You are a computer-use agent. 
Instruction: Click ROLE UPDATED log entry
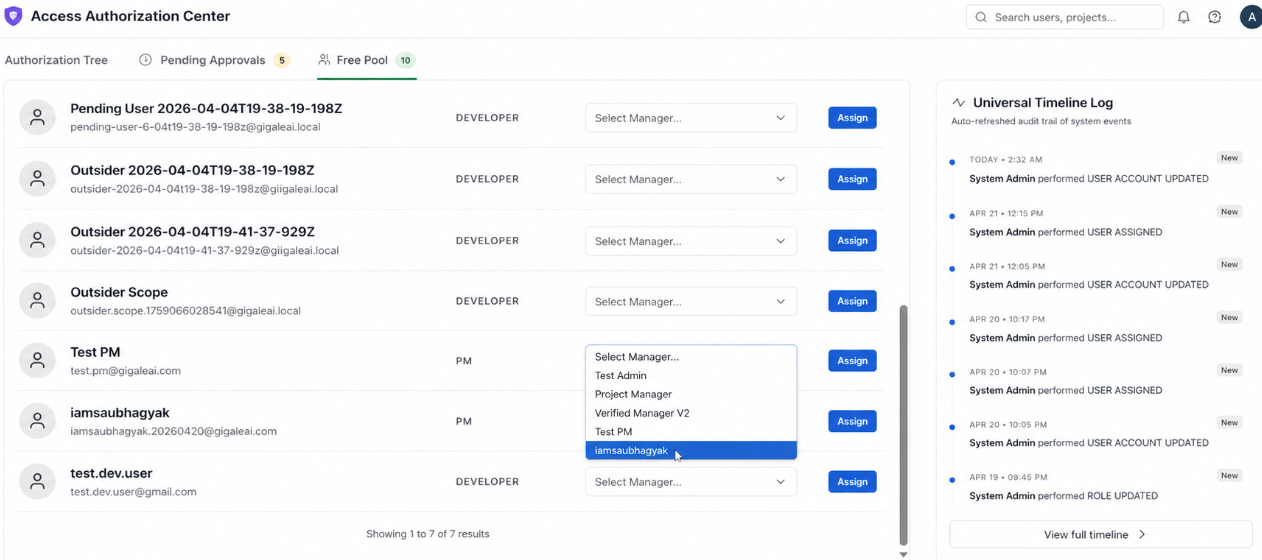[1064, 496]
